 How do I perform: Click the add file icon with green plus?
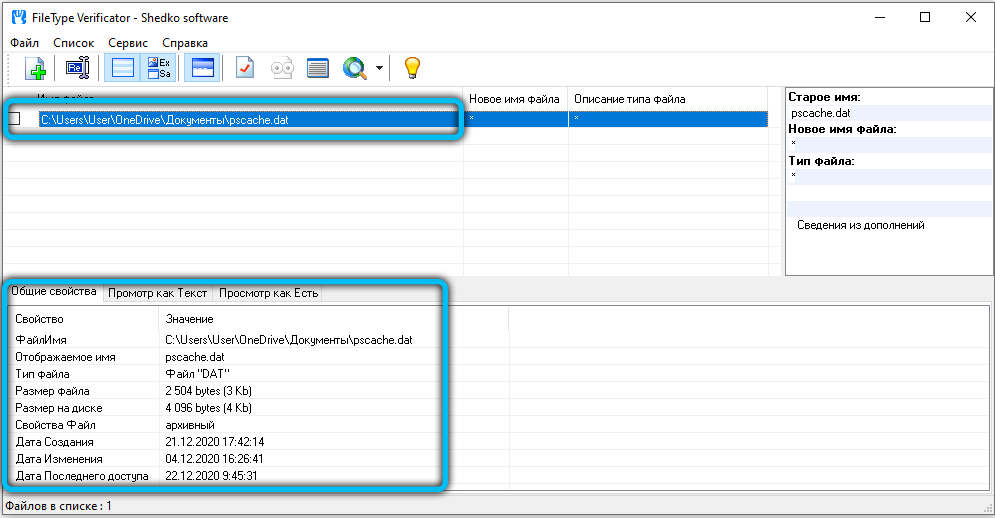click(x=36, y=69)
